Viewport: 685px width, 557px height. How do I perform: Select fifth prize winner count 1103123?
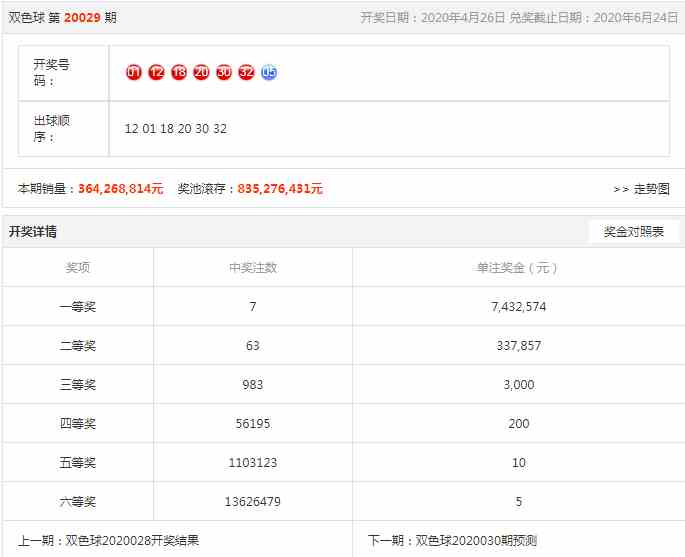click(x=253, y=462)
